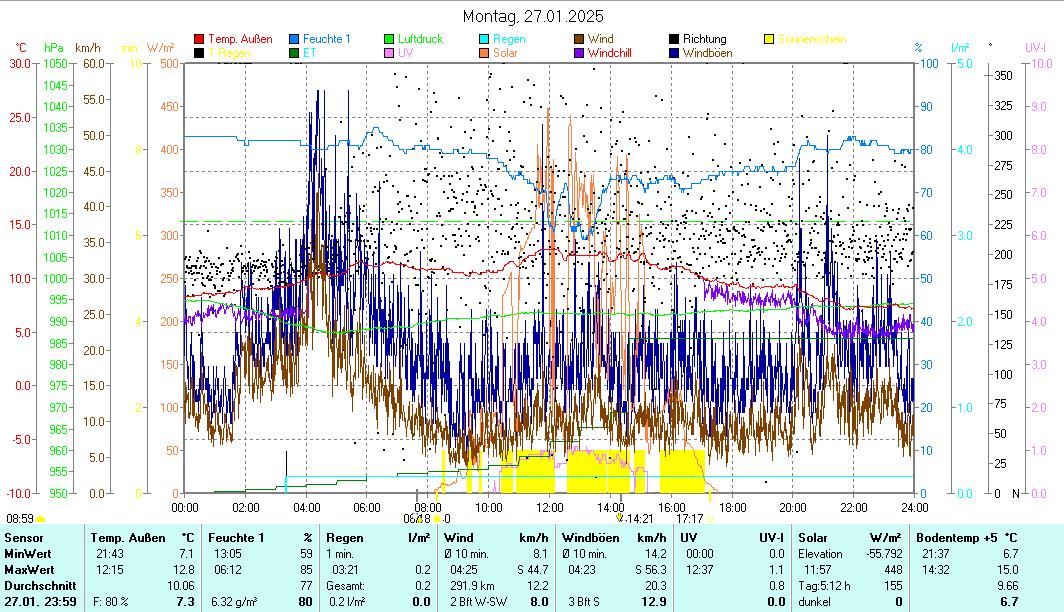The image size is (1064, 612).
Task: Click the yellow Sonnenschein legend square
Action: (769, 40)
